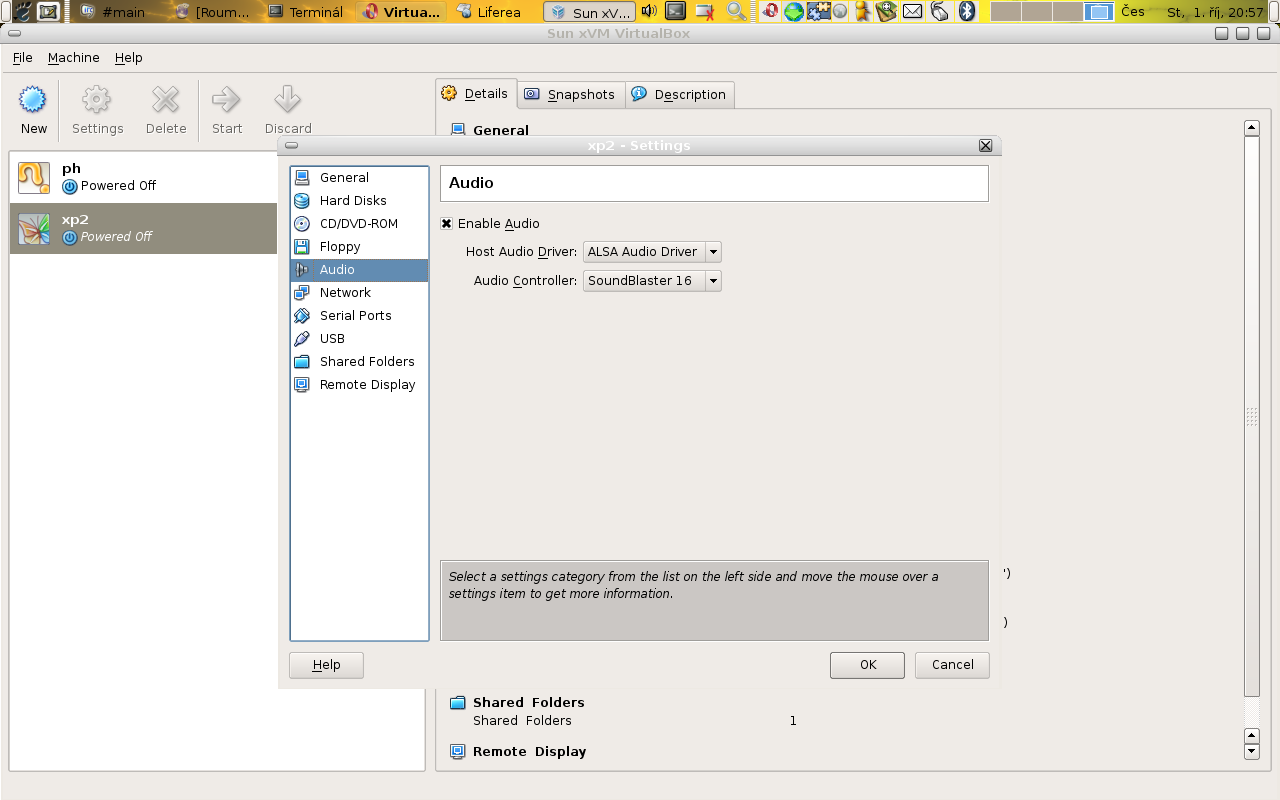Viewport: 1280px width, 800px height.
Task: Click the yellow figure messenger icon
Action: (861, 12)
